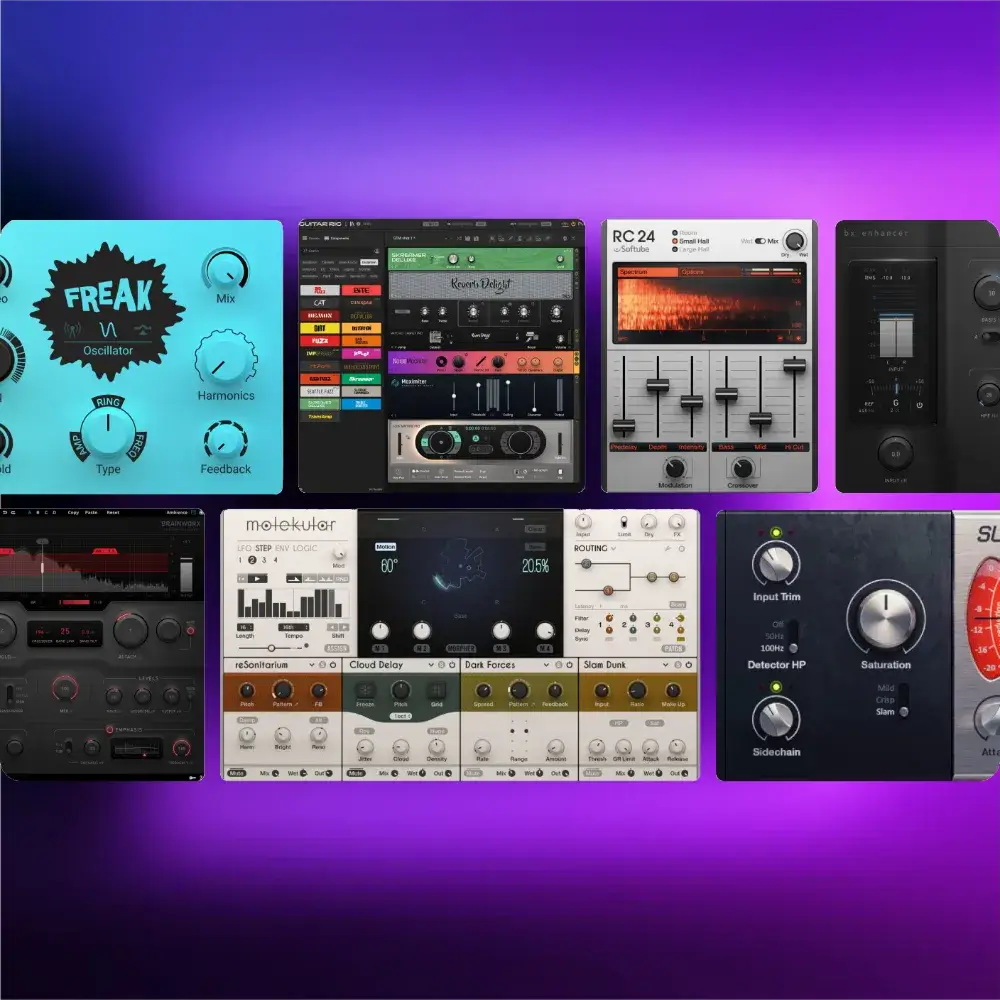Toggle the Emphasis enable button in Brainworx

click(110, 729)
